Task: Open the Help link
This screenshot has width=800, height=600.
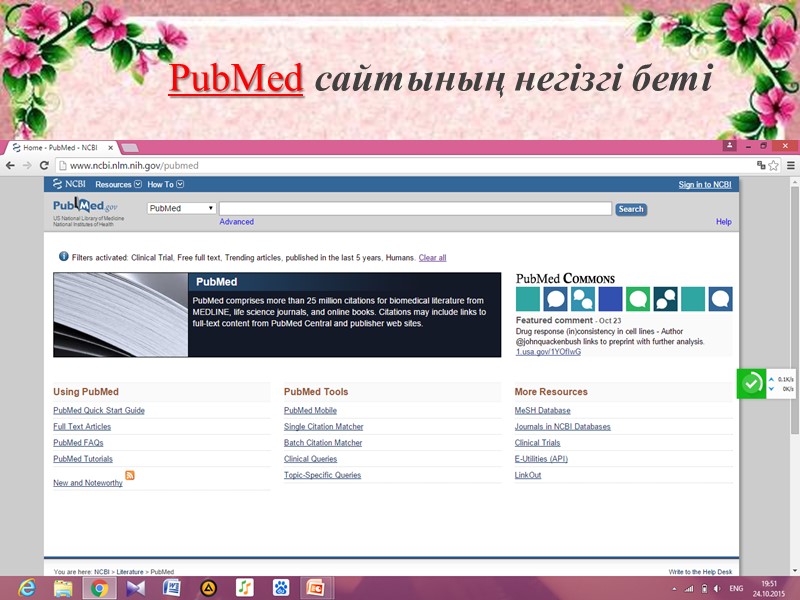Action: click(723, 221)
